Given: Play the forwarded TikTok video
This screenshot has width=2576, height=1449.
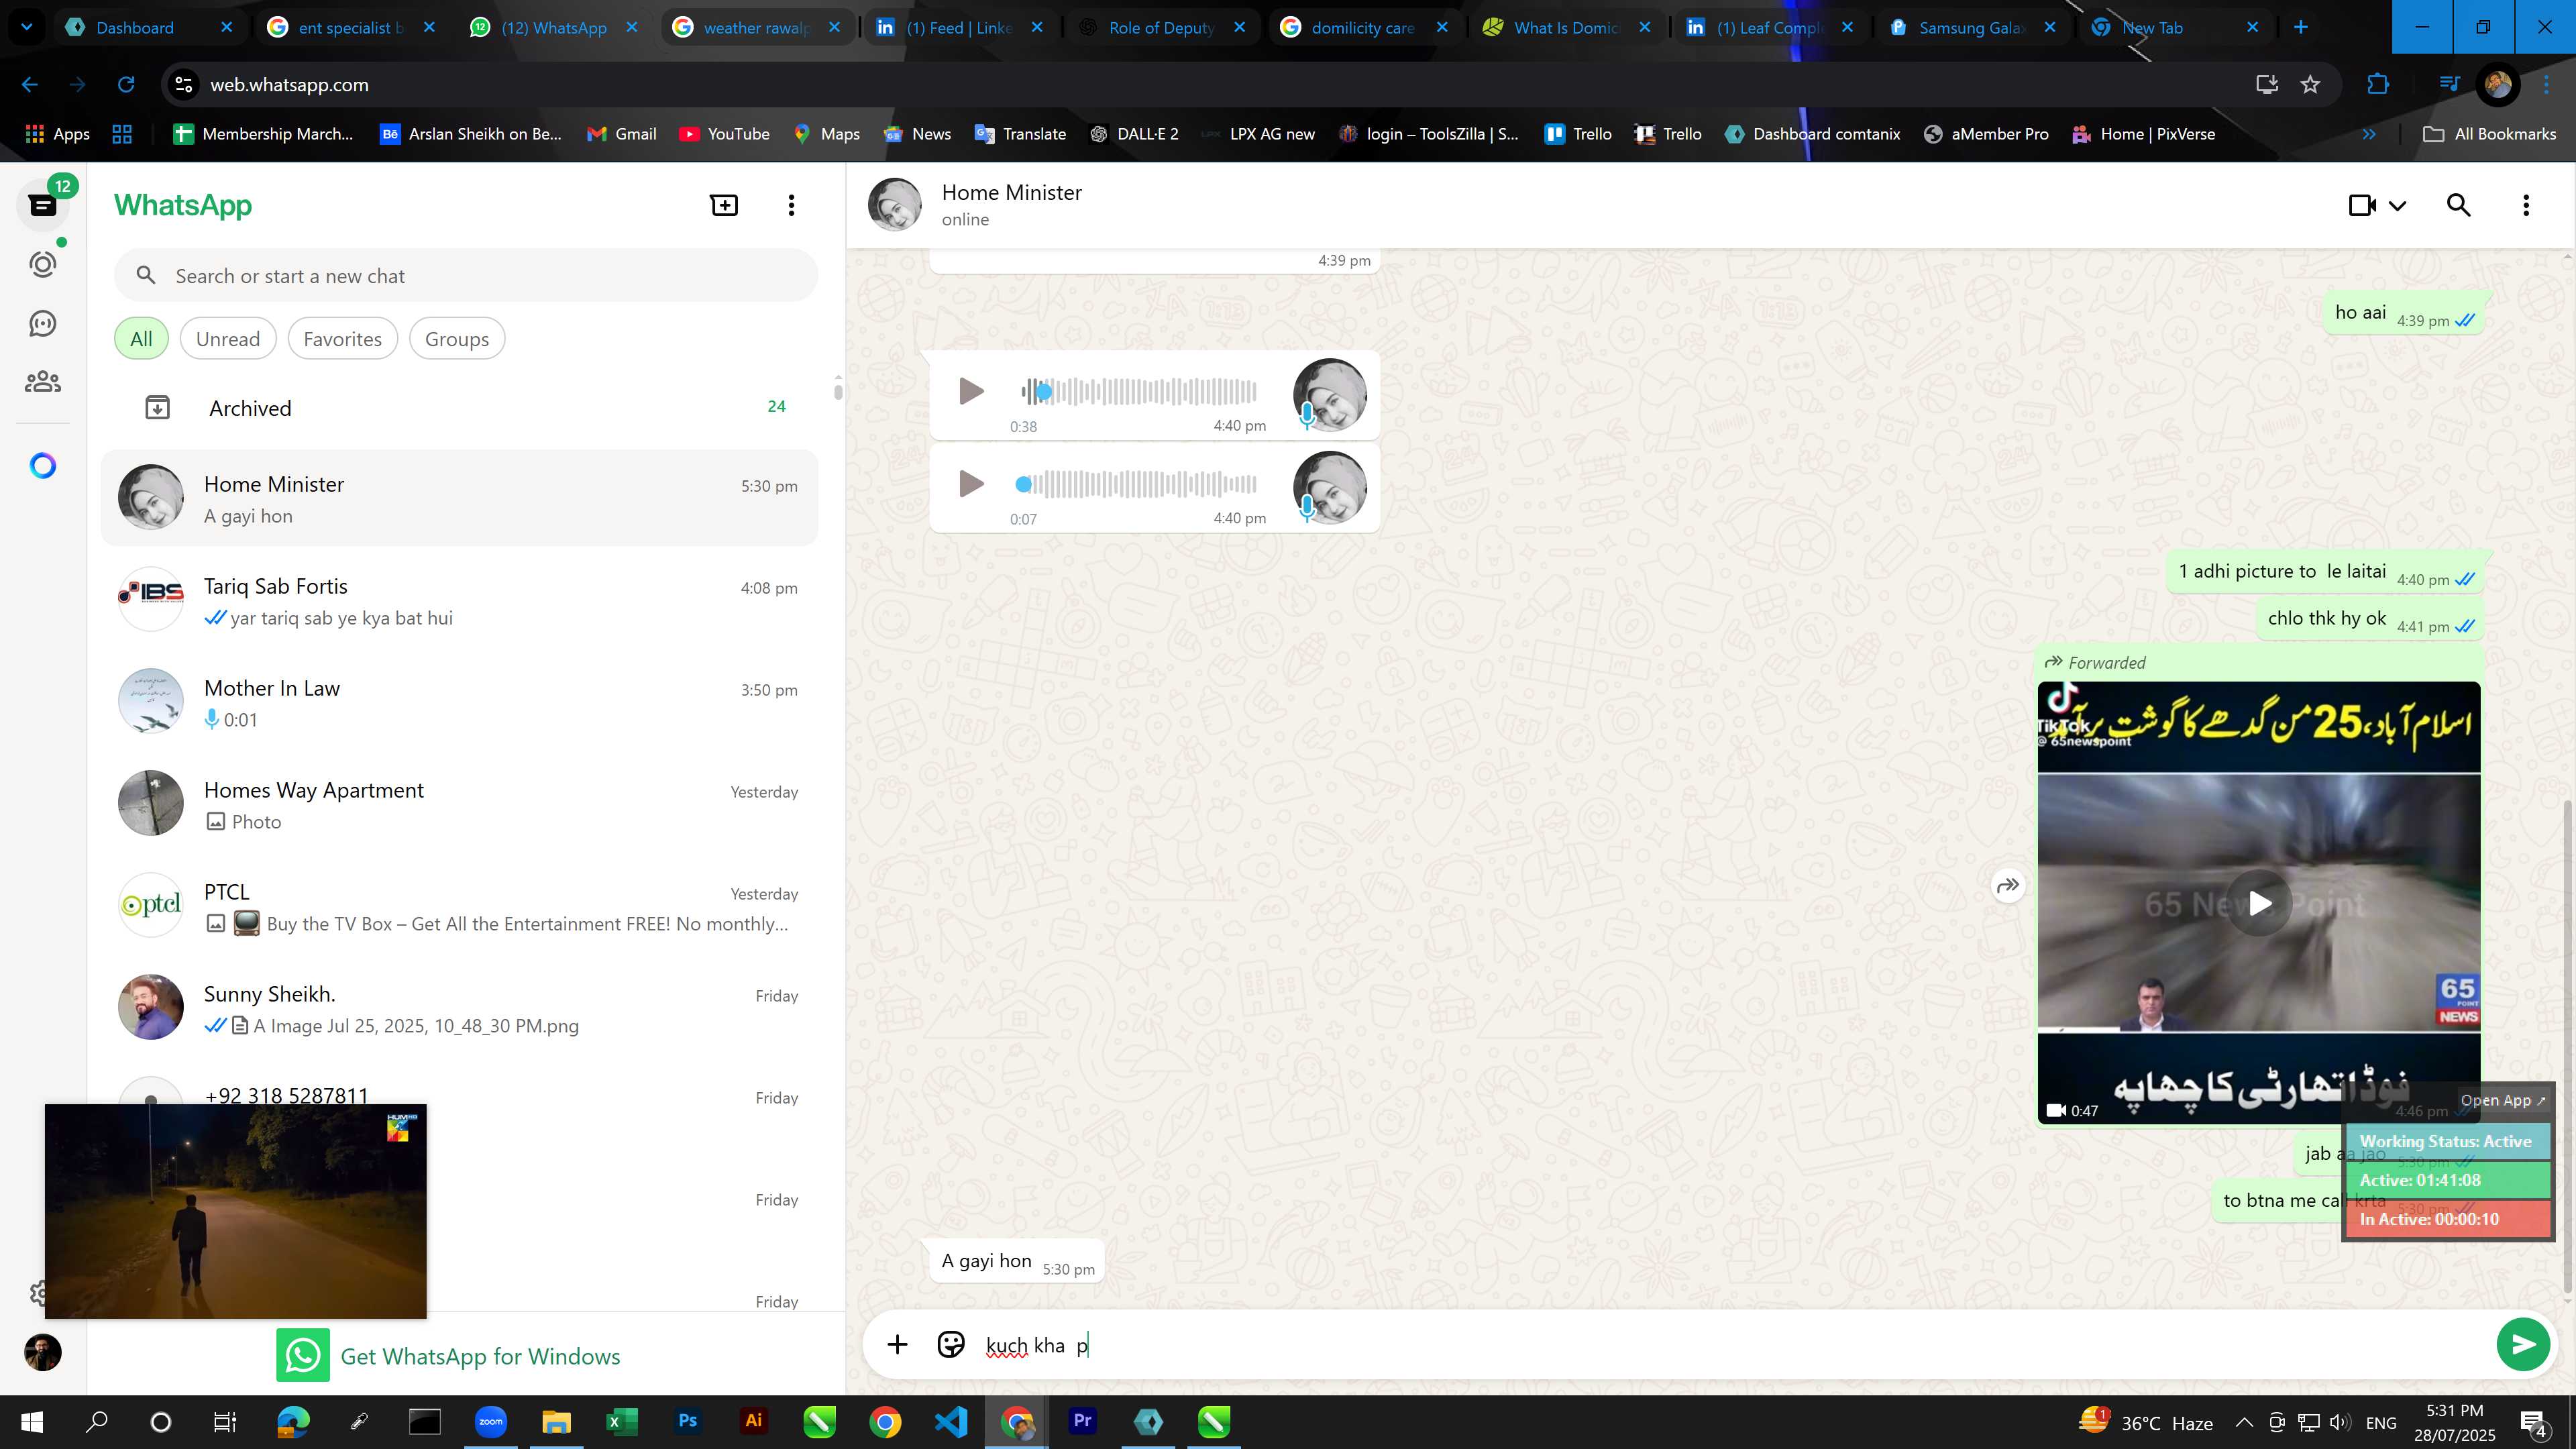Looking at the screenshot, I should pos(2259,903).
